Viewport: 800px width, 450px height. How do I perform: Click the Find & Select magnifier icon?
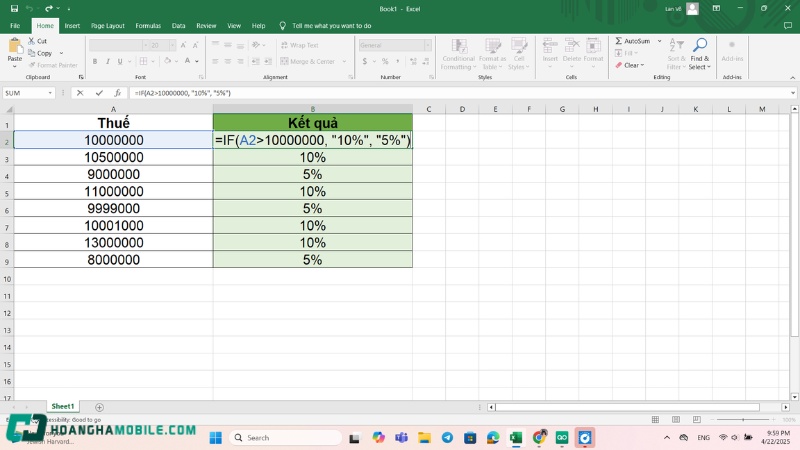(700, 46)
